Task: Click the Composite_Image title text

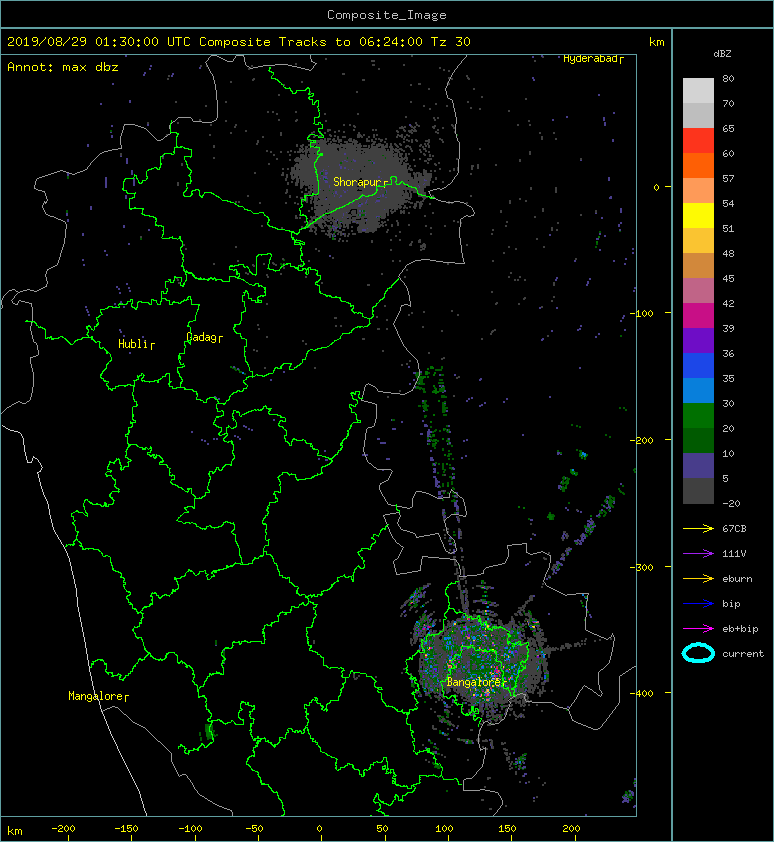Action: [387, 15]
